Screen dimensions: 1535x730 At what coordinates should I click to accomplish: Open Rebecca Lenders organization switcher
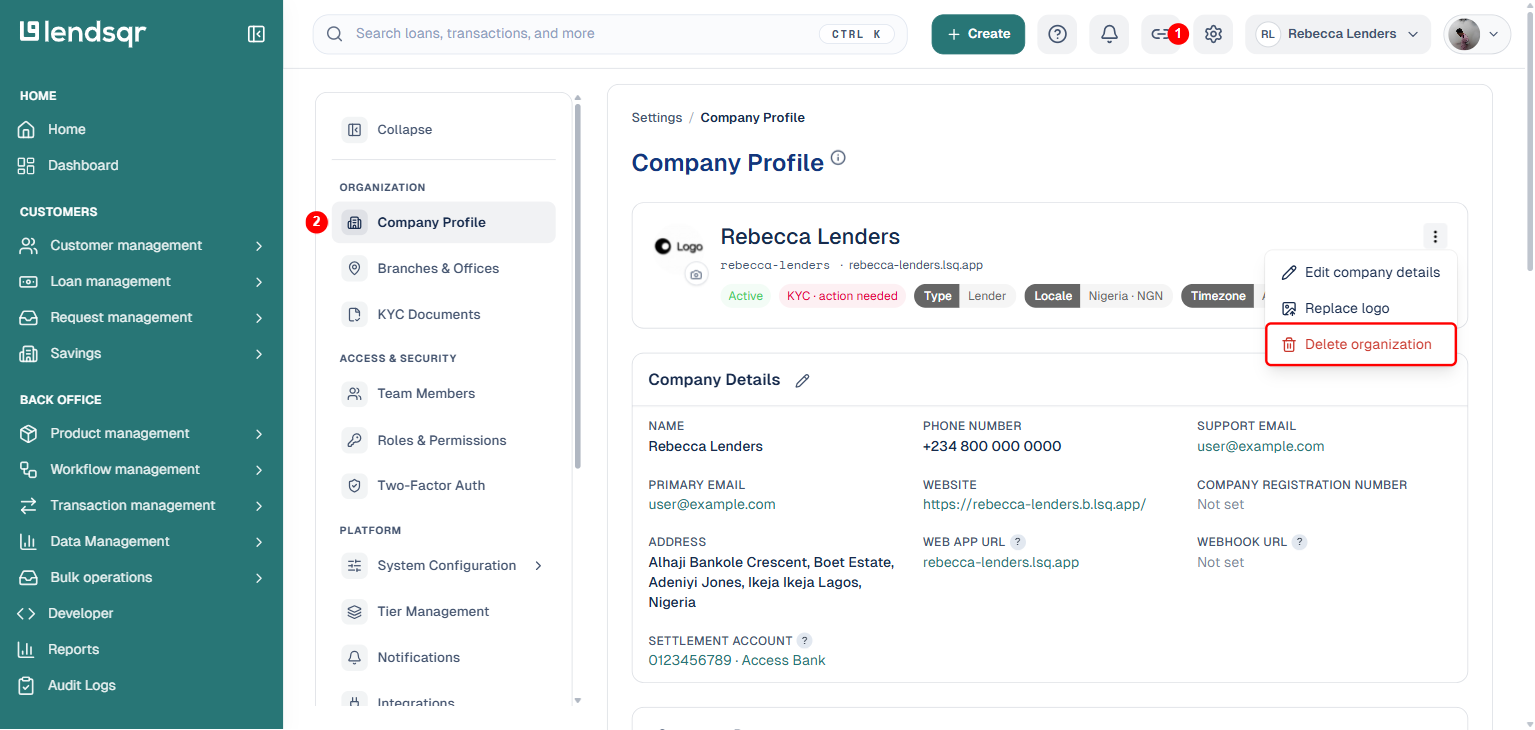(x=1338, y=34)
